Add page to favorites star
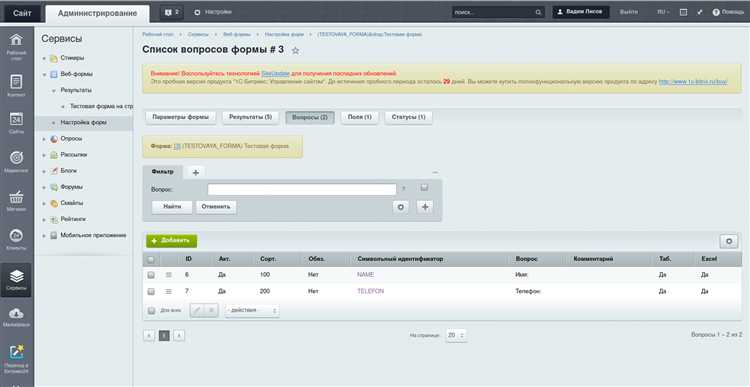750x387 pixels. [295, 50]
